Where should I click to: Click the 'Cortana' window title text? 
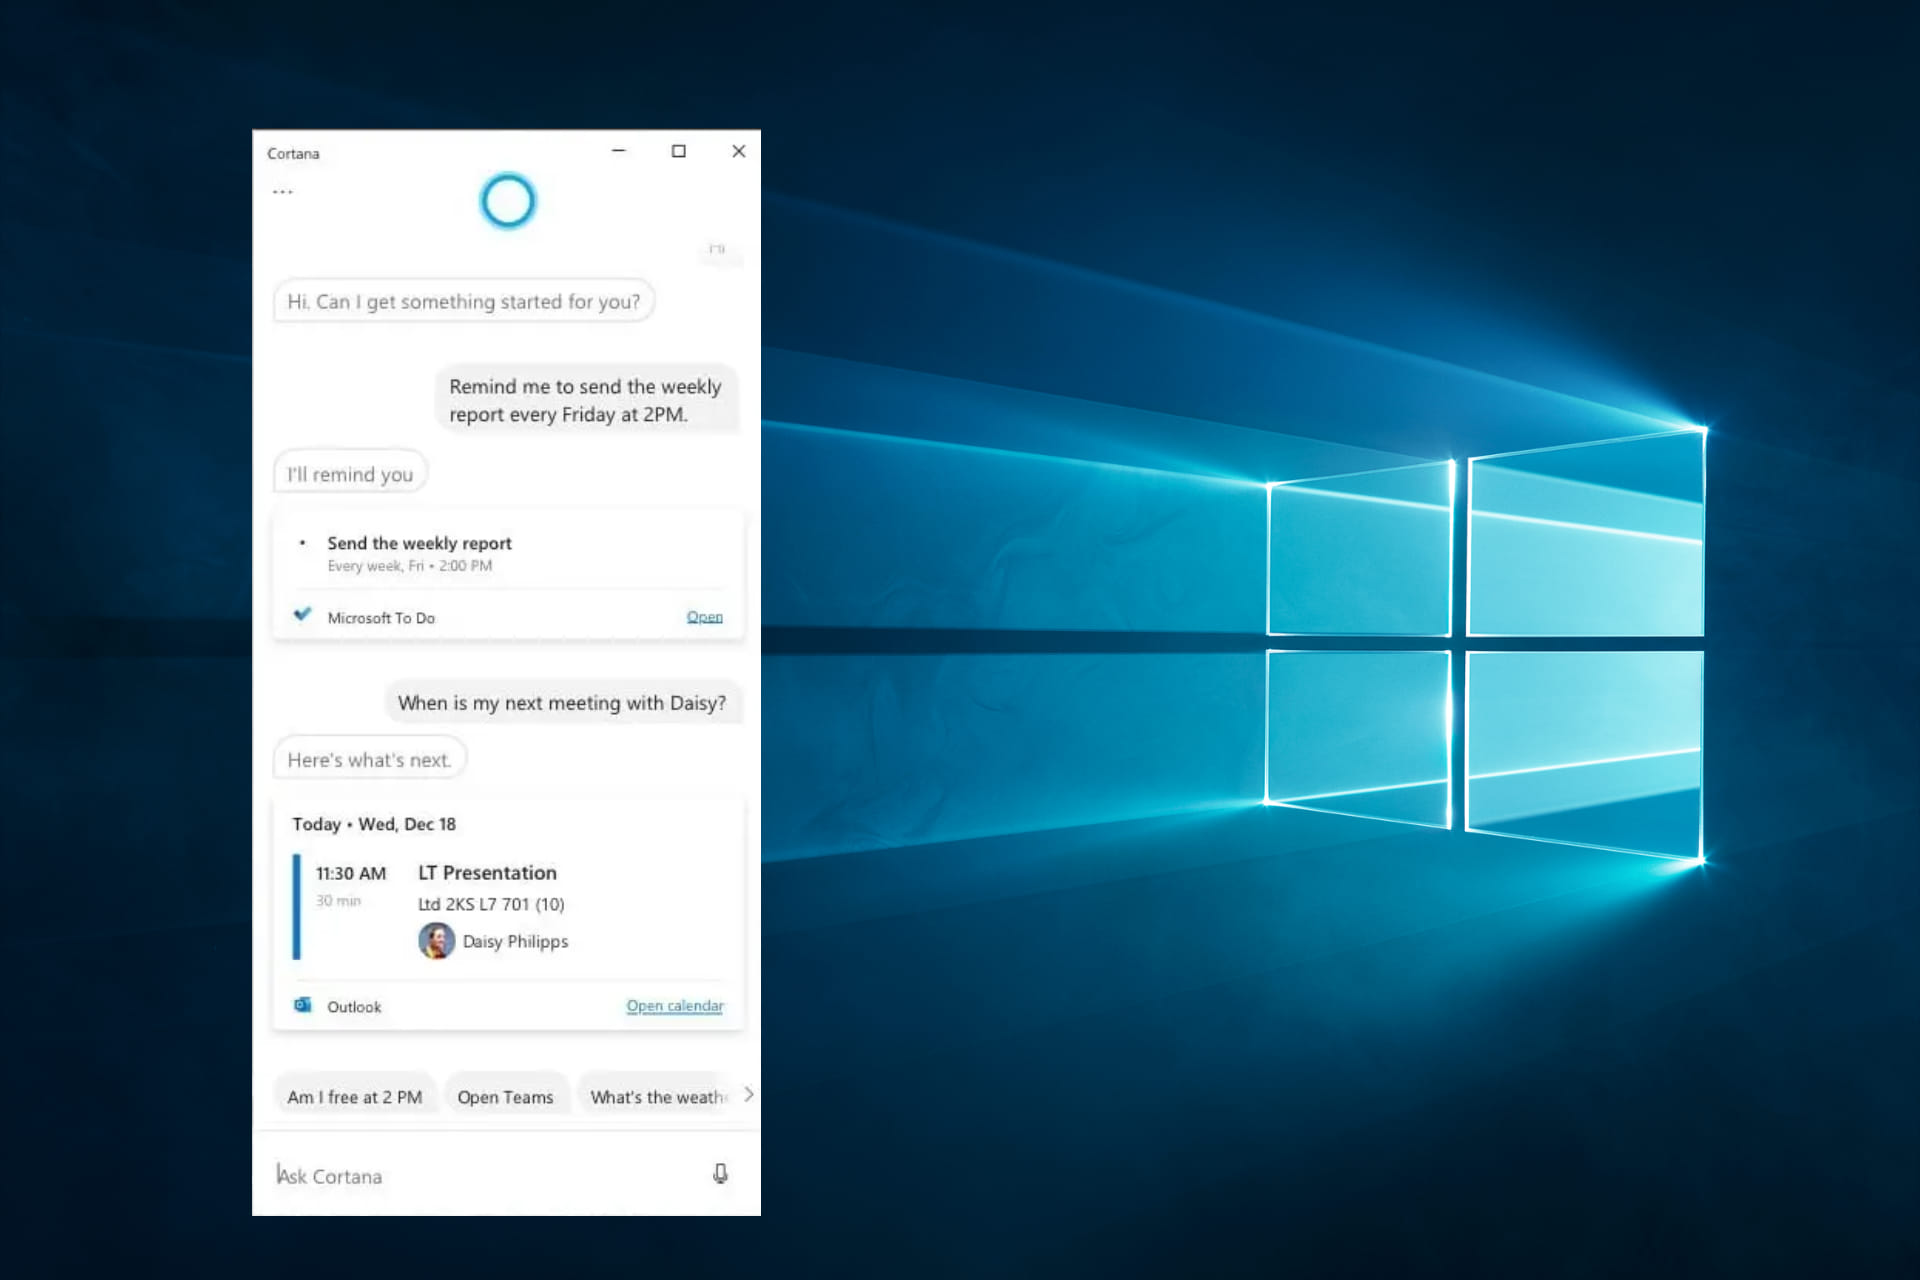293,153
